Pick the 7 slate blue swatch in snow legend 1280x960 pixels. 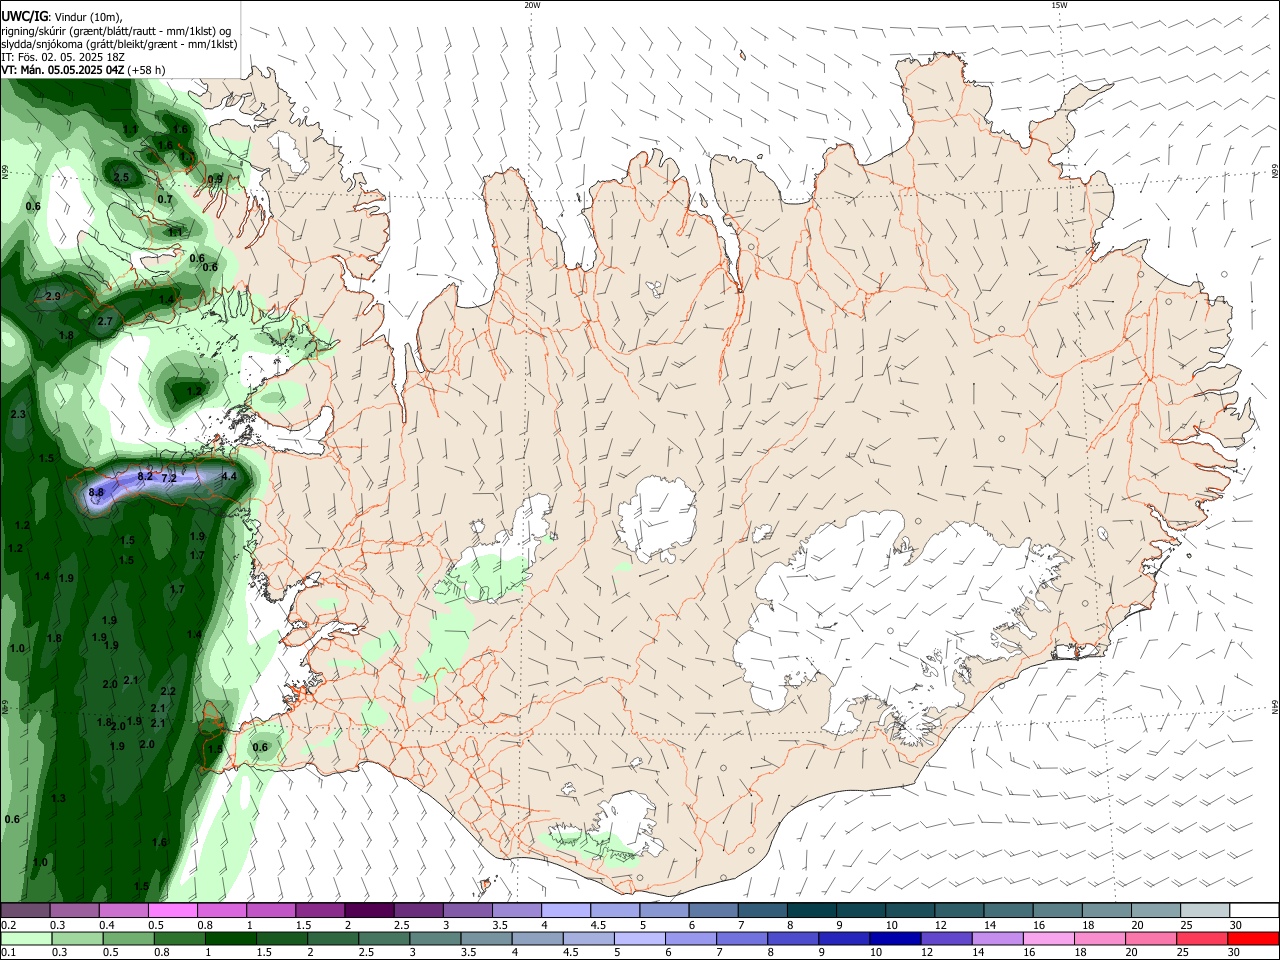pyautogui.click(x=763, y=910)
